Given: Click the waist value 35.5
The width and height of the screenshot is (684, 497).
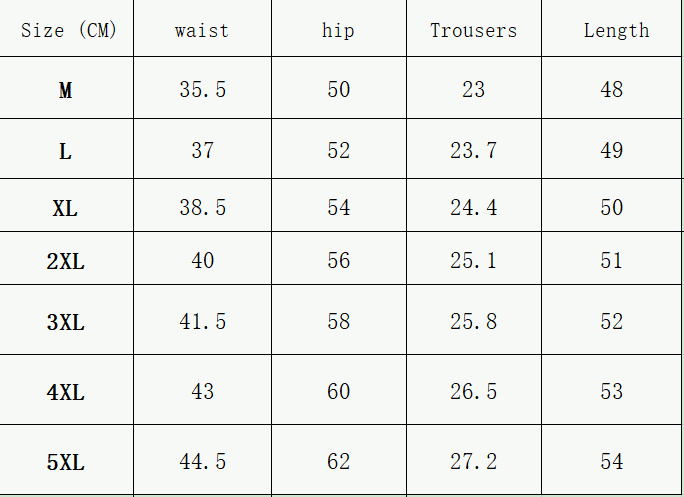Looking at the screenshot, I should 203,90.
